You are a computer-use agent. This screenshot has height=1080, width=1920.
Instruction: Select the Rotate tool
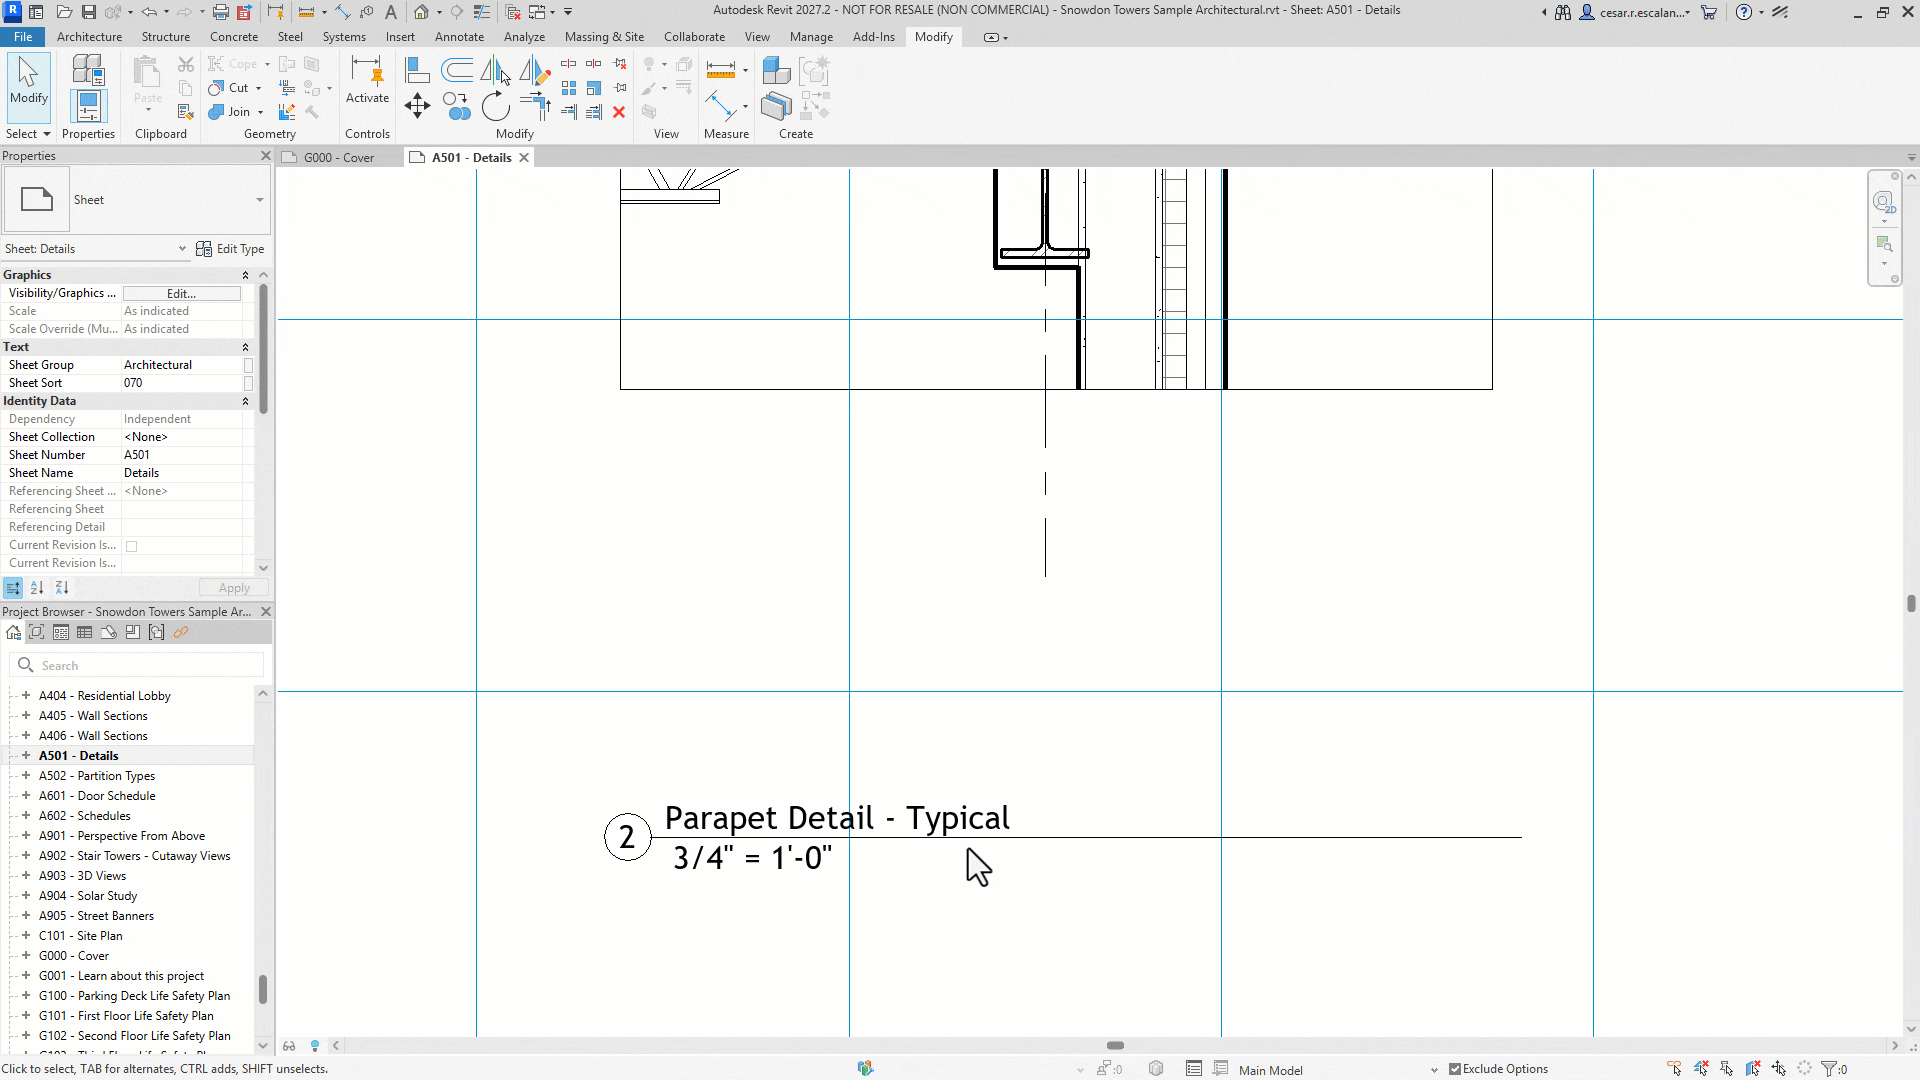(495, 106)
